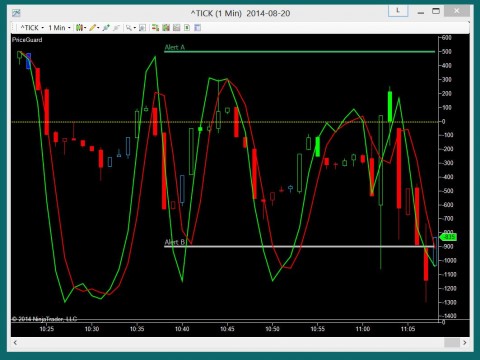This screenshot has width=480, height=360.
Task: Expand the zoom dropdown arrow
Action: pos(135,28)
